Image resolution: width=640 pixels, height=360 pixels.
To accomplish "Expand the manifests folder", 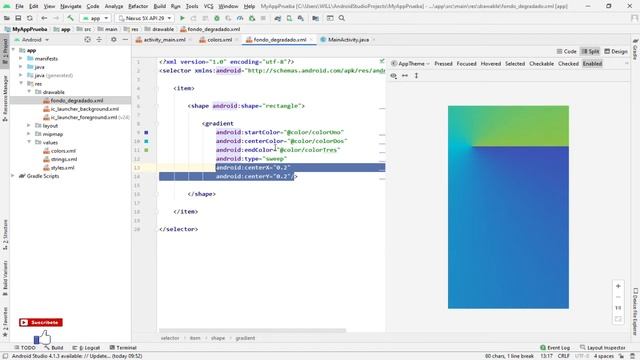I will point(21,59).
